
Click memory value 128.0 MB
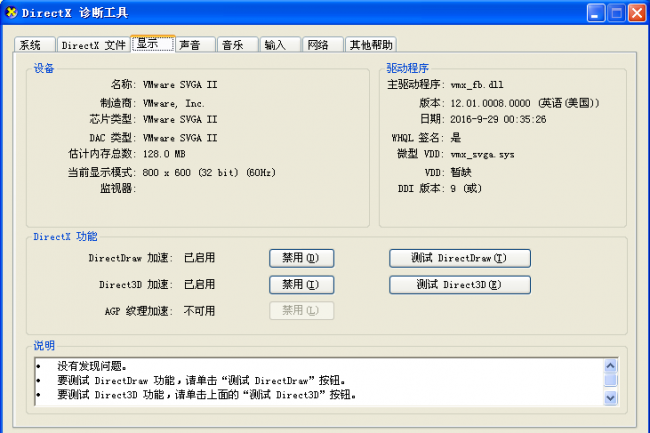coord(164,154)
